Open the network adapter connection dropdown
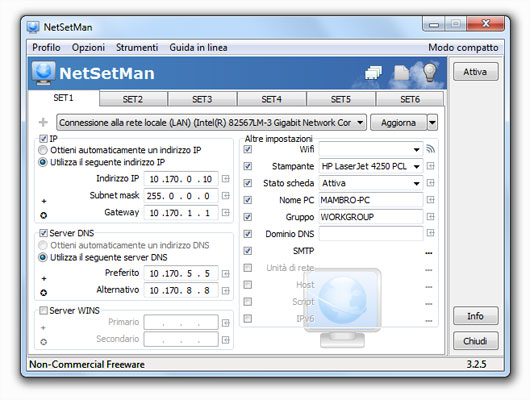This screenshot has width=530, height=400. click(211, 122)
